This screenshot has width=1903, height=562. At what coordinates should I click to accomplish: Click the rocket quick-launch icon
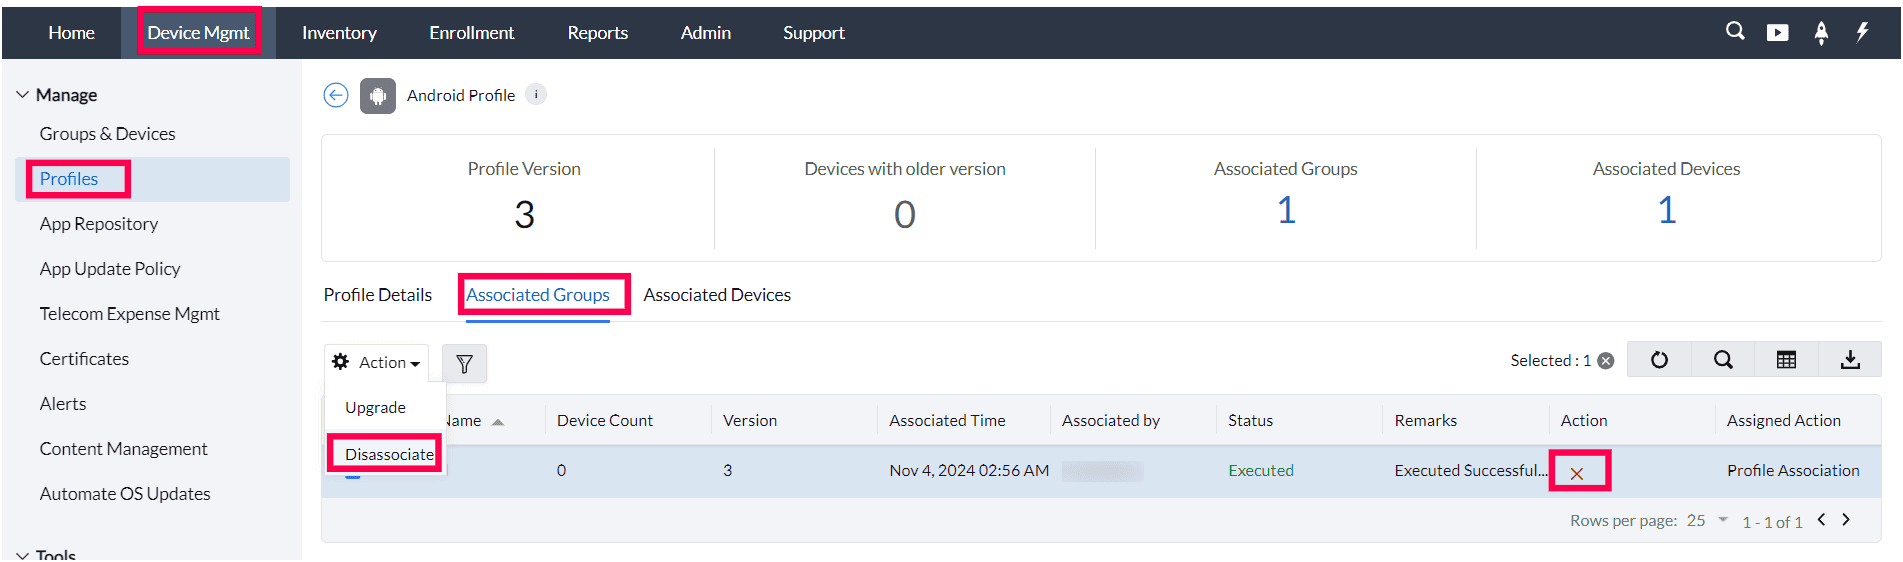coord(1821,33)
